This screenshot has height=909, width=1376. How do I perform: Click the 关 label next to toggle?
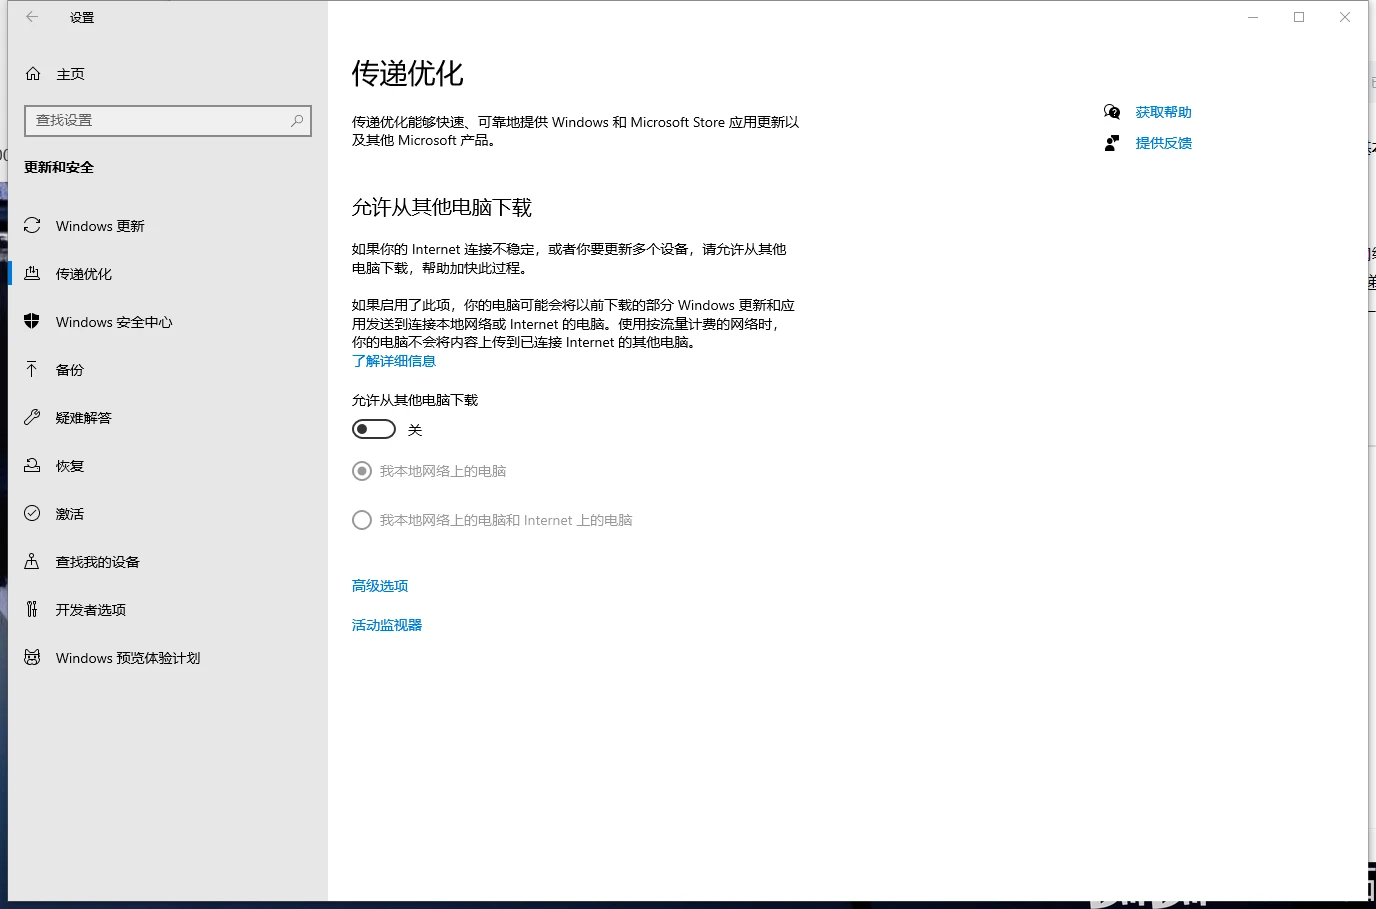coord(415,430)
